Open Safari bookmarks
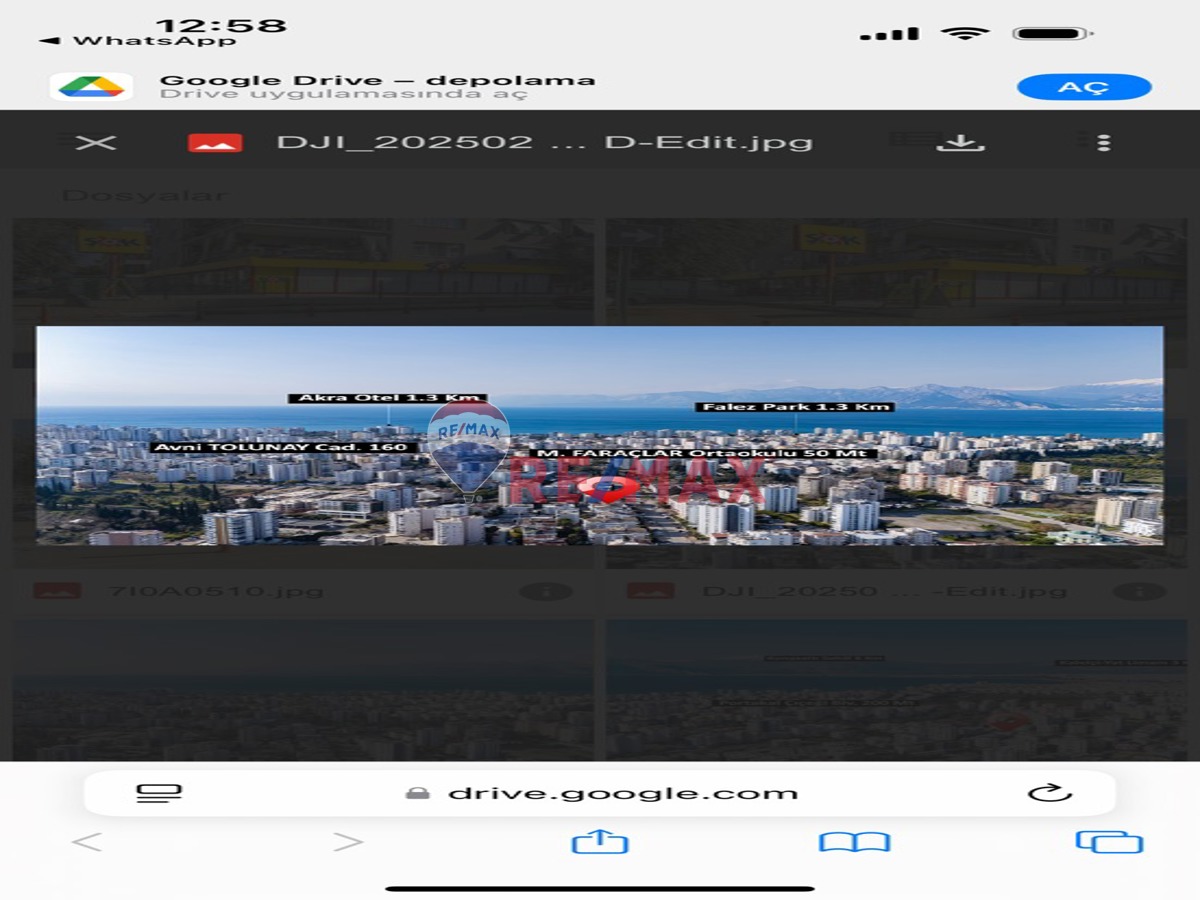Image resolution: width=1200 pixels, height=900 pixels. [x=854, y=842]
